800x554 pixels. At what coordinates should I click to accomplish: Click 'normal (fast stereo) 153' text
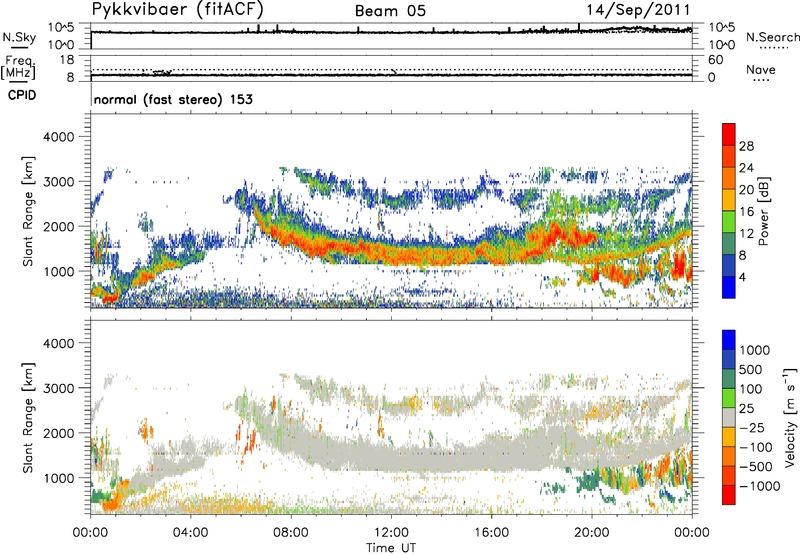173,99
